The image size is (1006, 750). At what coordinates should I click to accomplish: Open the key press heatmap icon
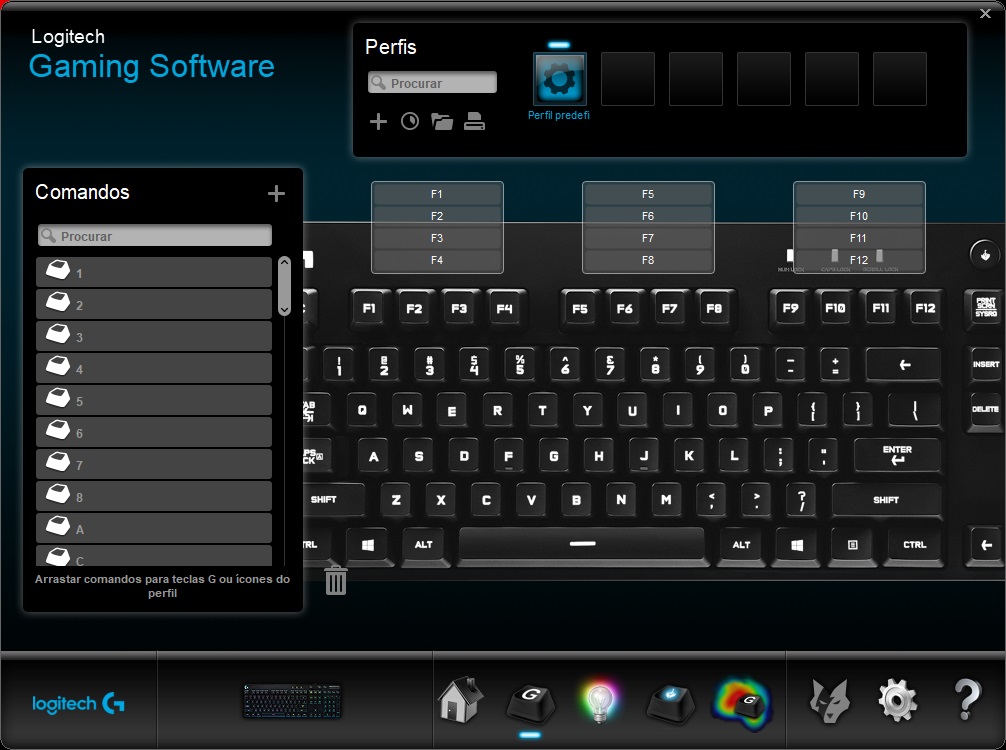[742, 704]
